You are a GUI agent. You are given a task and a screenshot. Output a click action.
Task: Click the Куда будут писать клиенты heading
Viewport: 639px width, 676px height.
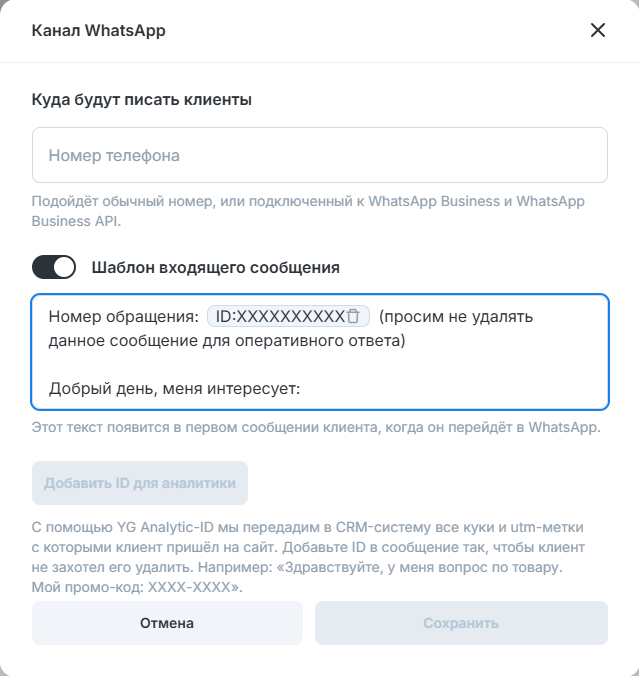[x=141, y=100]
